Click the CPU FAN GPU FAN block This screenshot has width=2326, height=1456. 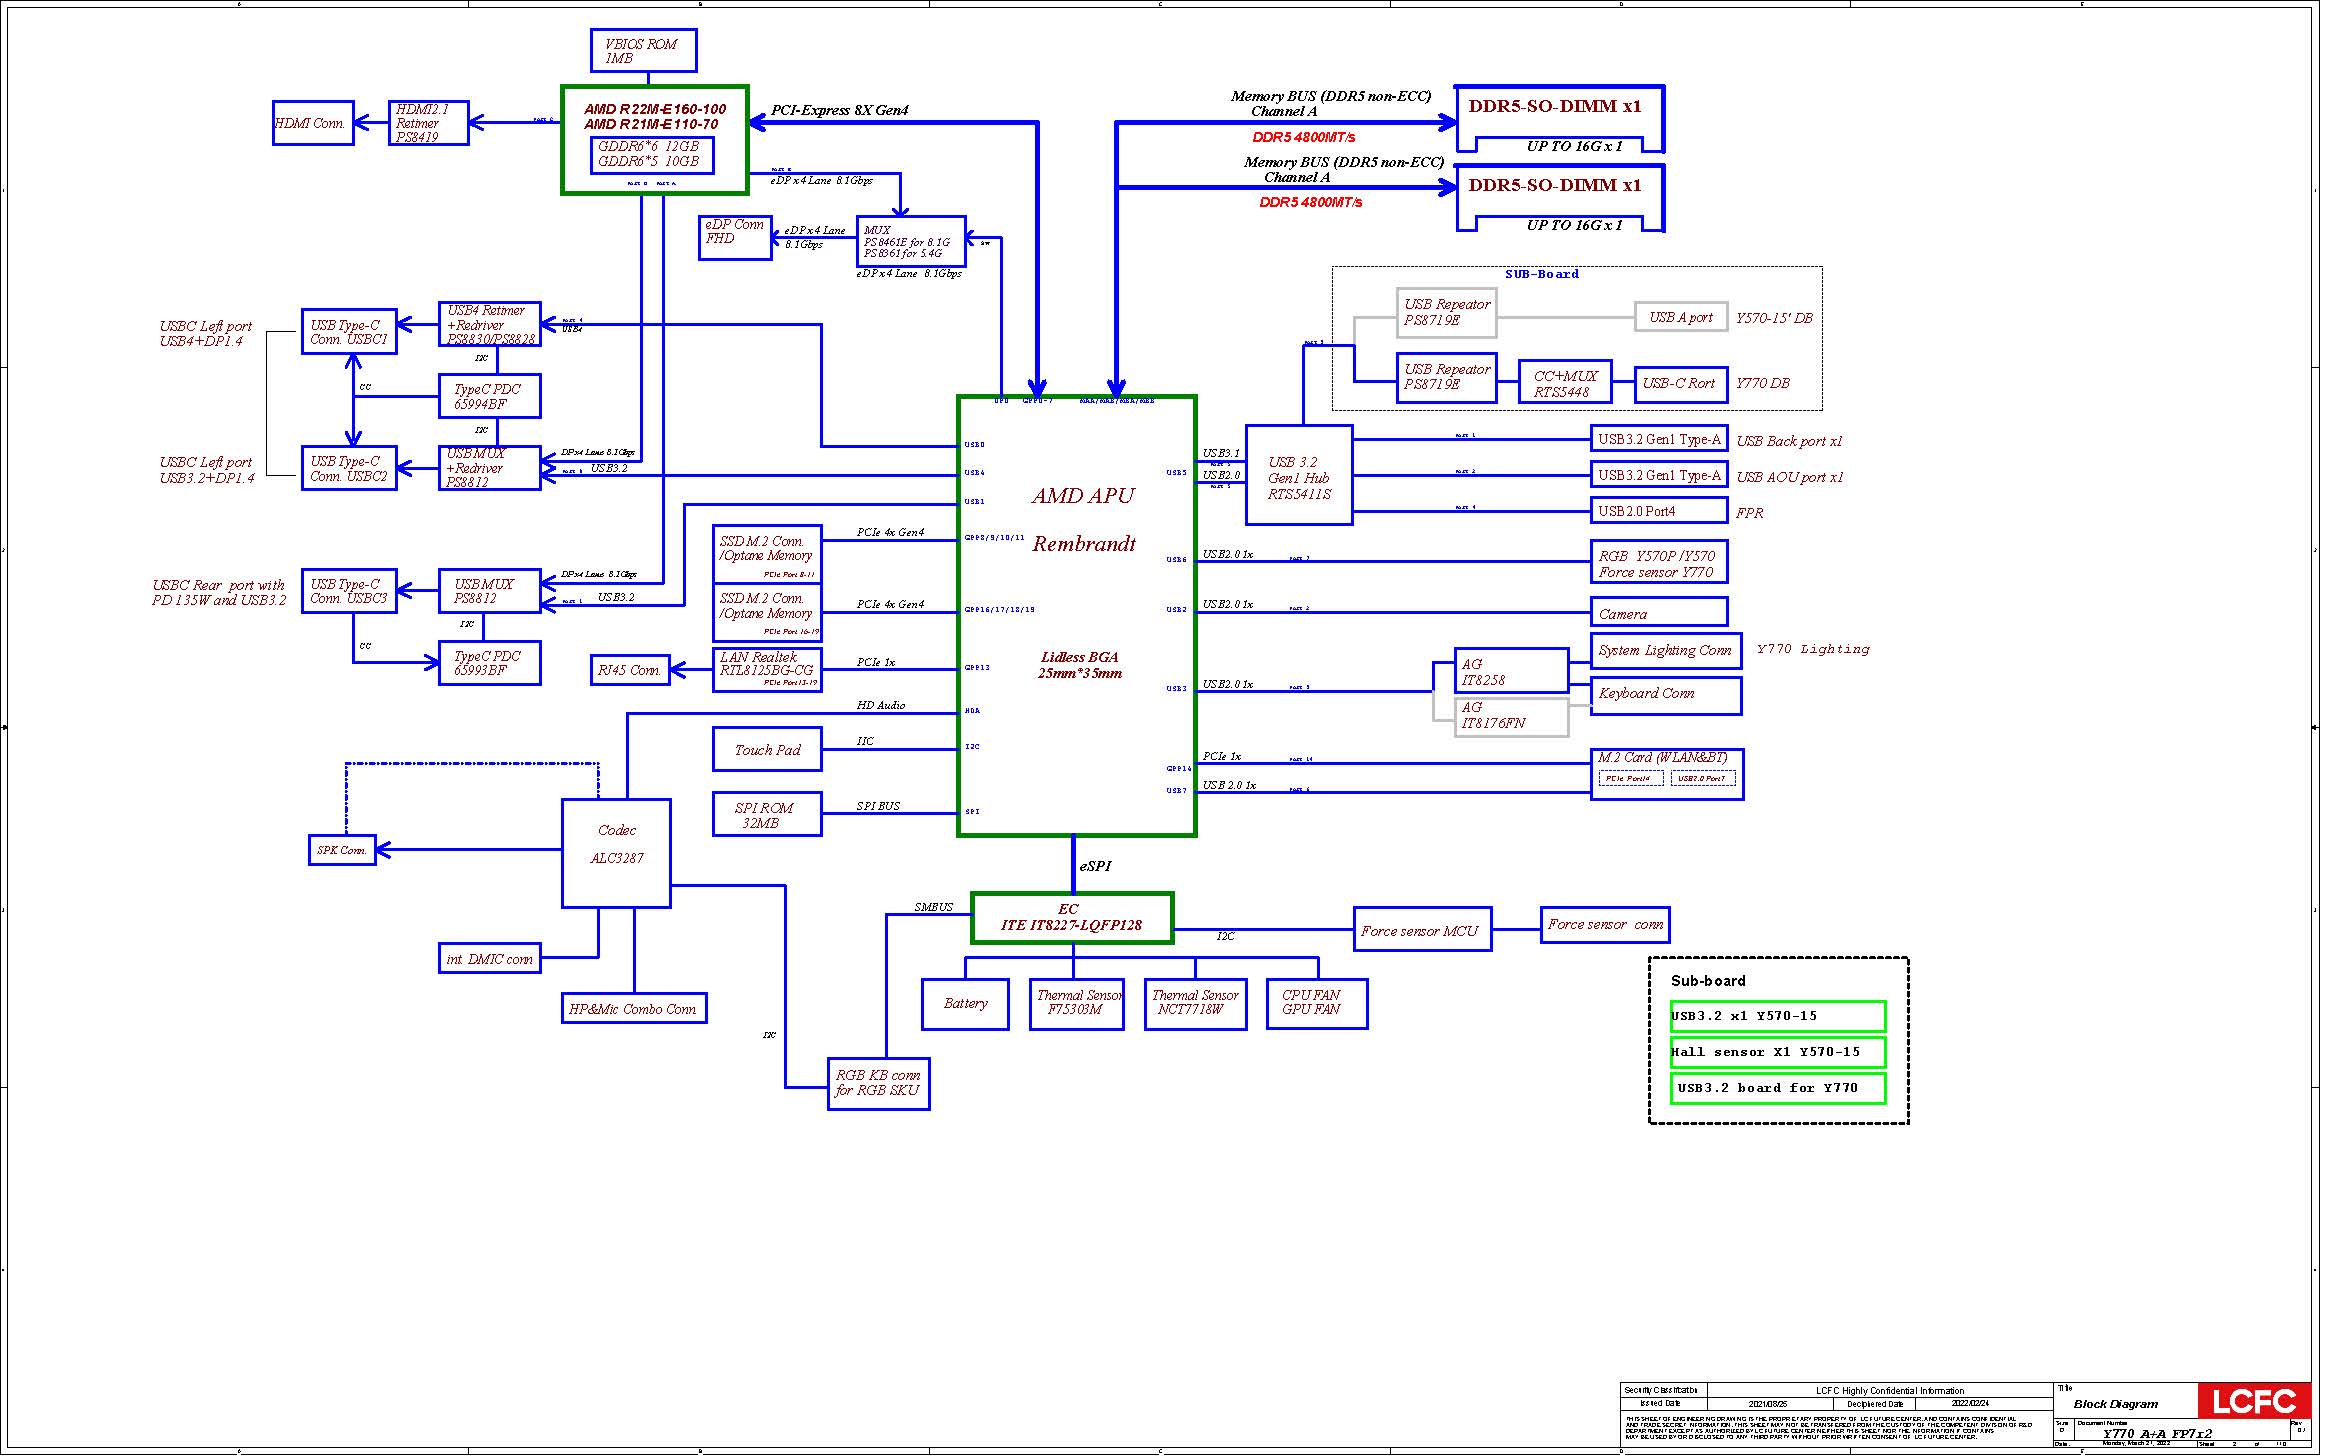1315,1003
